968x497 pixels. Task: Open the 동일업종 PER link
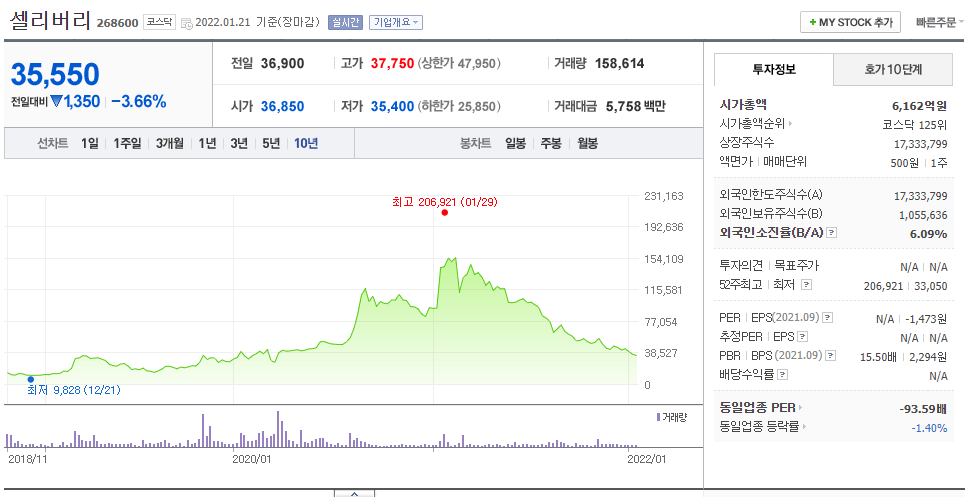(x=761, y=407)
